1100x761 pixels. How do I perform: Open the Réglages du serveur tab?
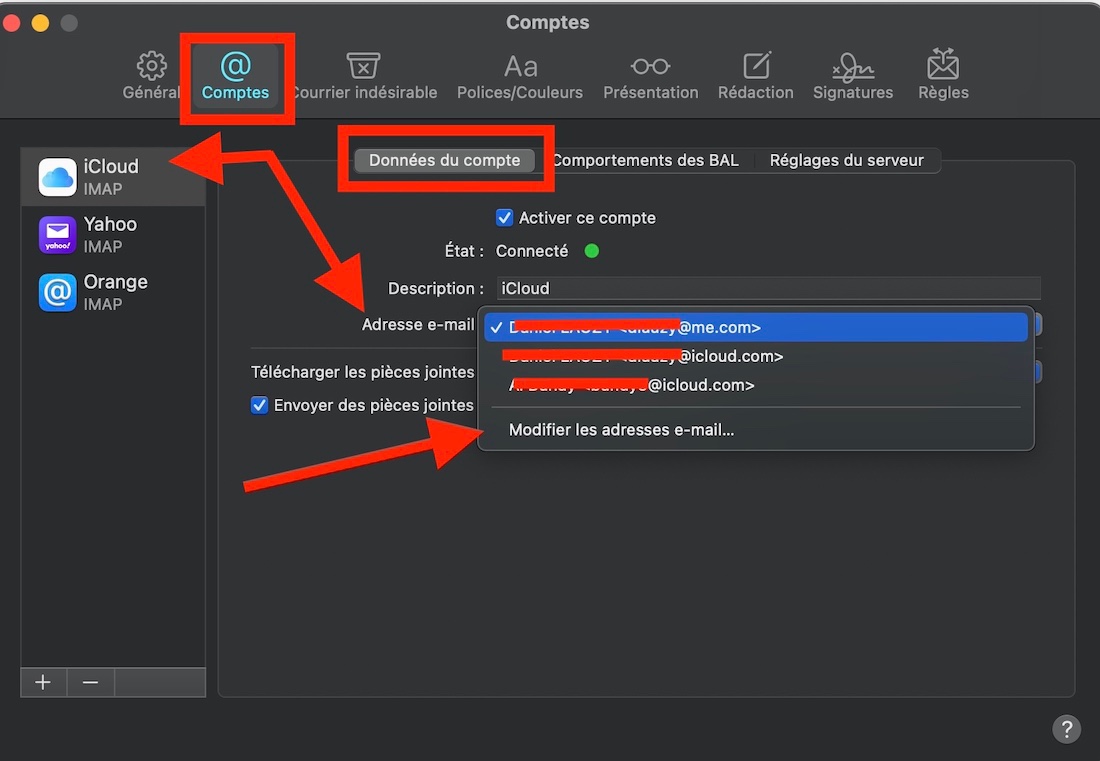pos(846,160)
